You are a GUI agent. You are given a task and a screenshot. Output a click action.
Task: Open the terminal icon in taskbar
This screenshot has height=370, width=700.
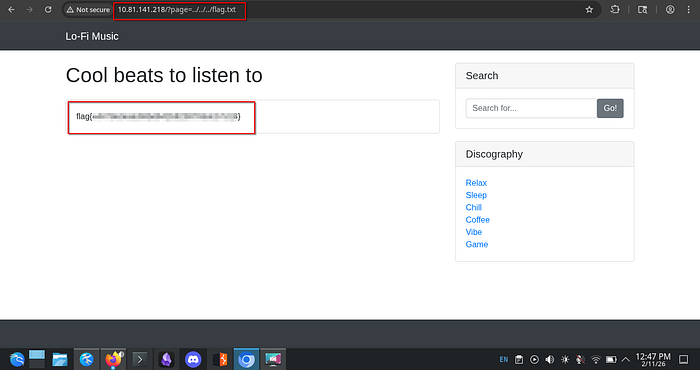(x=140, y=359)
